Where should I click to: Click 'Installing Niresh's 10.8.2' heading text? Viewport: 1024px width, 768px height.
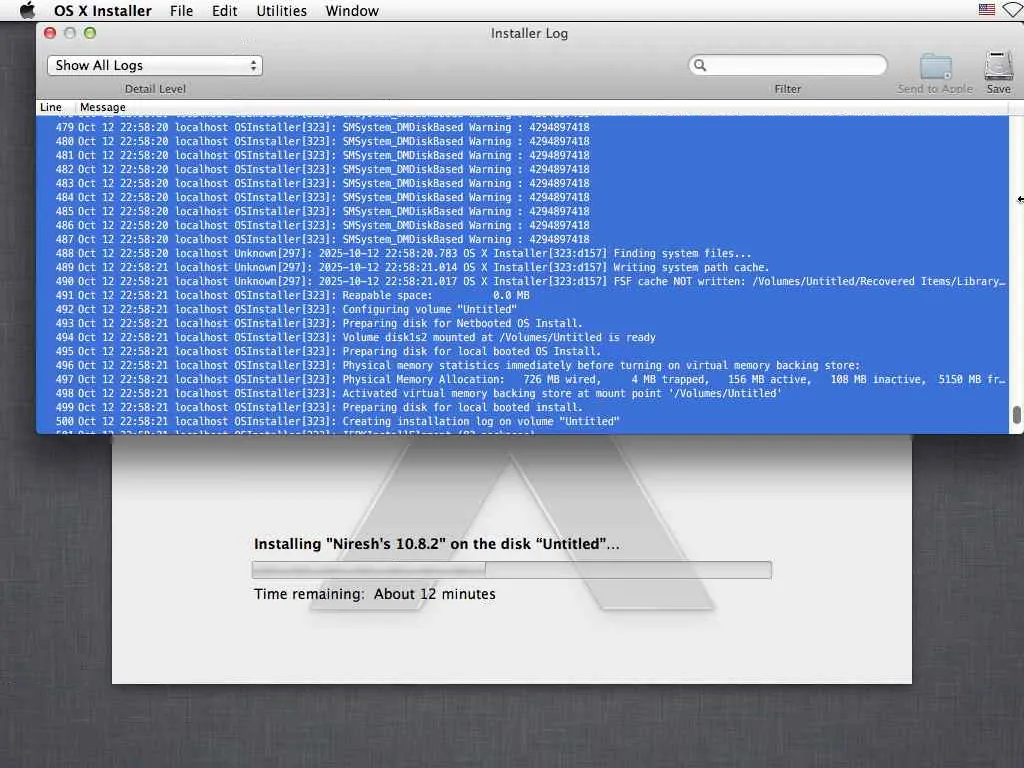pyautogui.click(x=436, y=544)
